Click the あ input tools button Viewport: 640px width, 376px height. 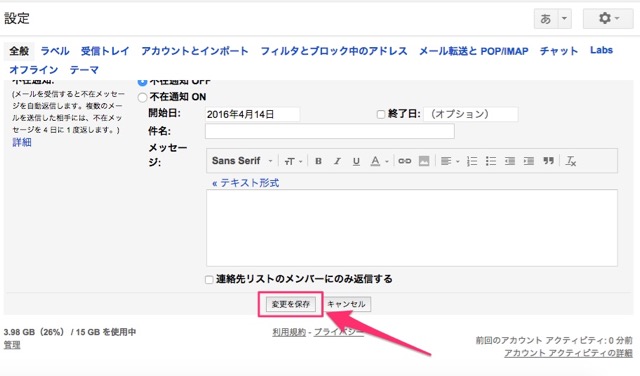(546, 19)
